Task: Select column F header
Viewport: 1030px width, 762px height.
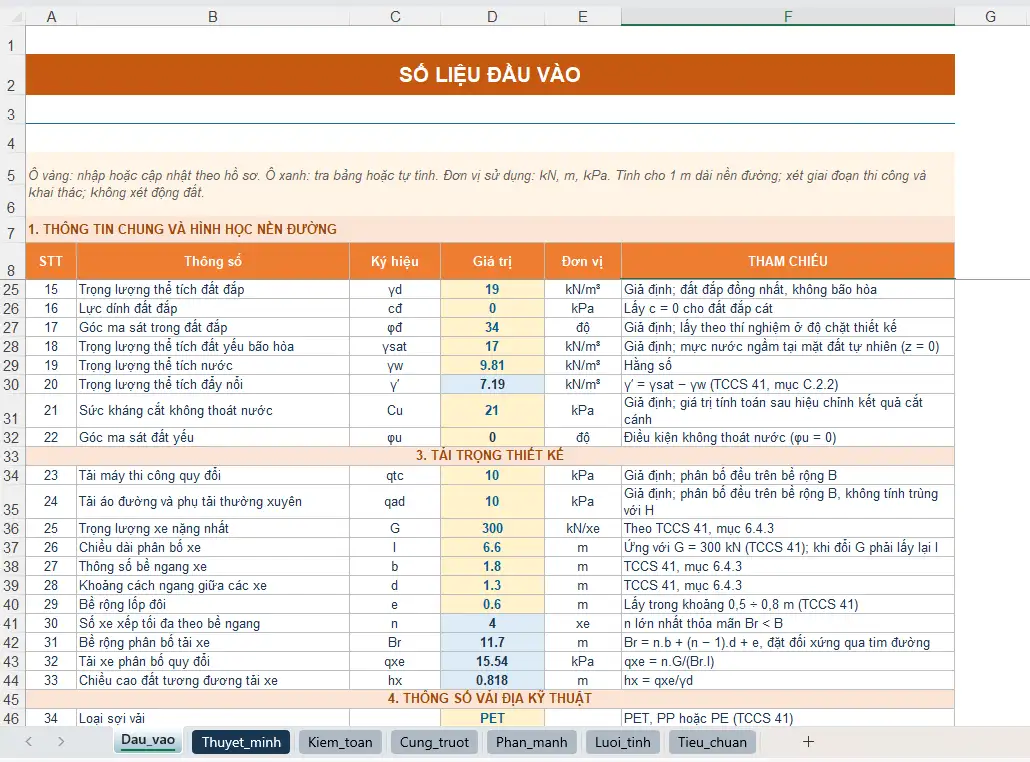Action: click(788, 17)
